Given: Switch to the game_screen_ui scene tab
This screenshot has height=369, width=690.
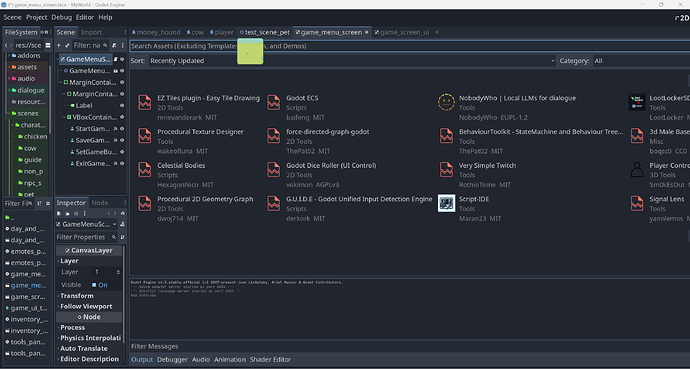Looking at the screenshot, I should click(x=402, y=32).
